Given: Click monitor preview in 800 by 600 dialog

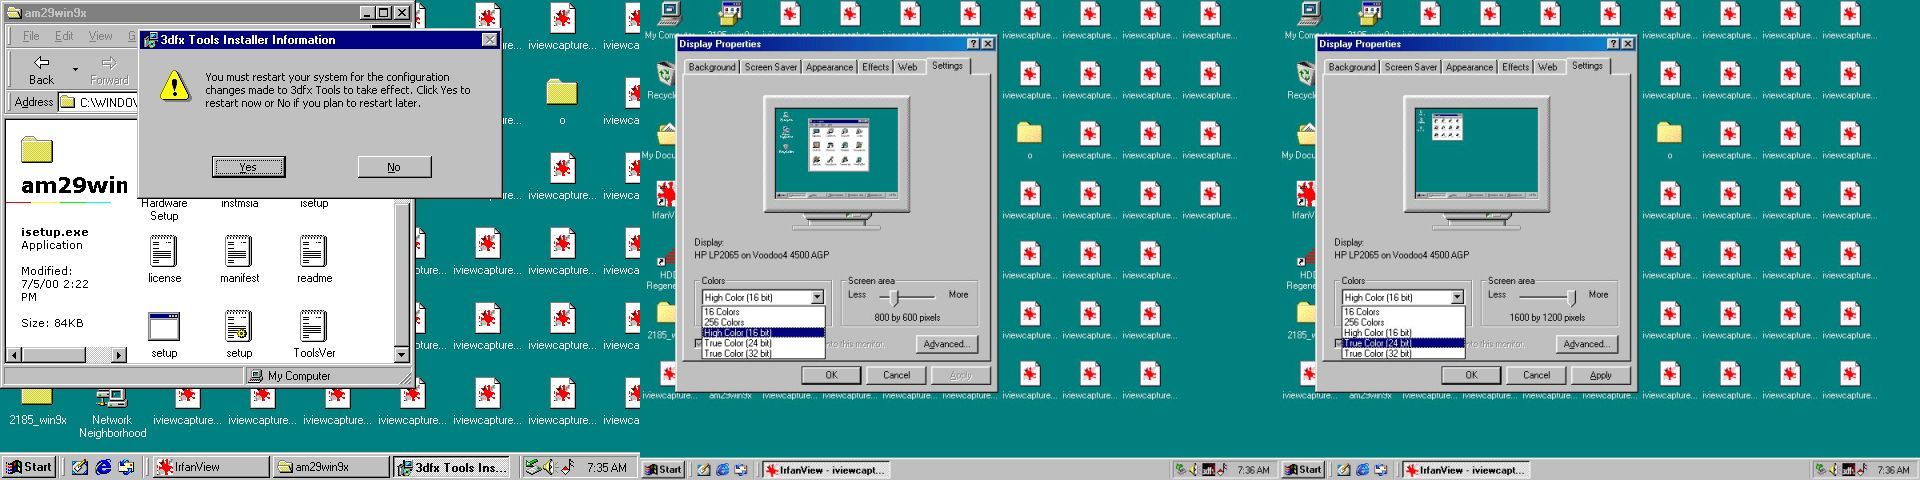Looking at the screenshot, I should tap(836, 154).
